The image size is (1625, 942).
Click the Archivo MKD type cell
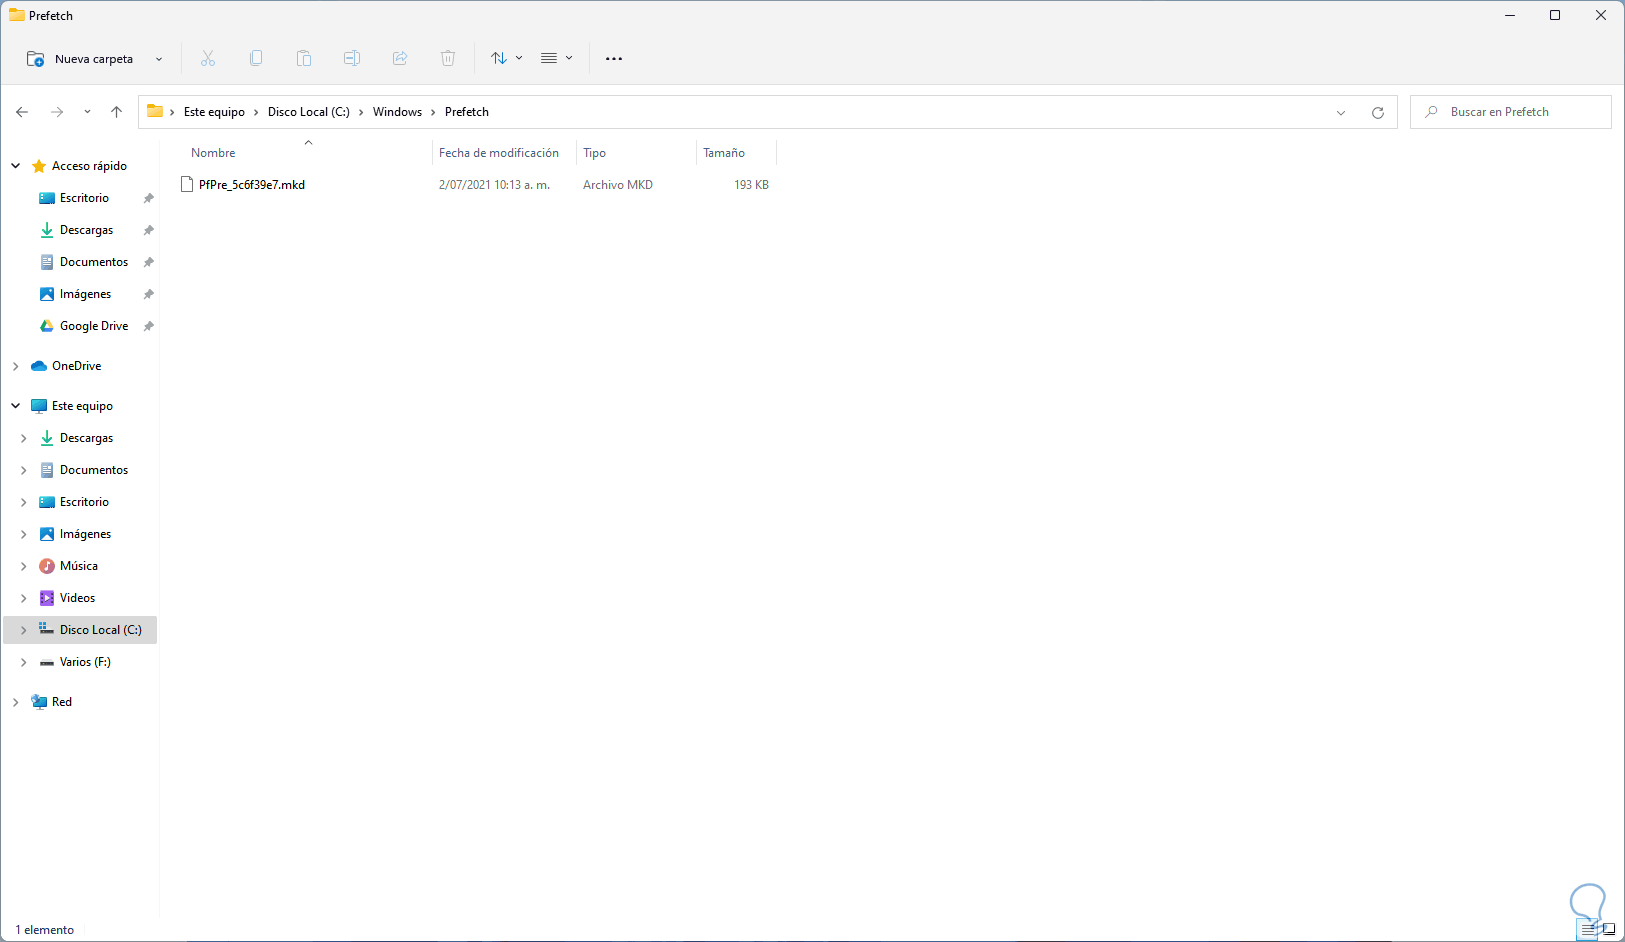point(618,185)
